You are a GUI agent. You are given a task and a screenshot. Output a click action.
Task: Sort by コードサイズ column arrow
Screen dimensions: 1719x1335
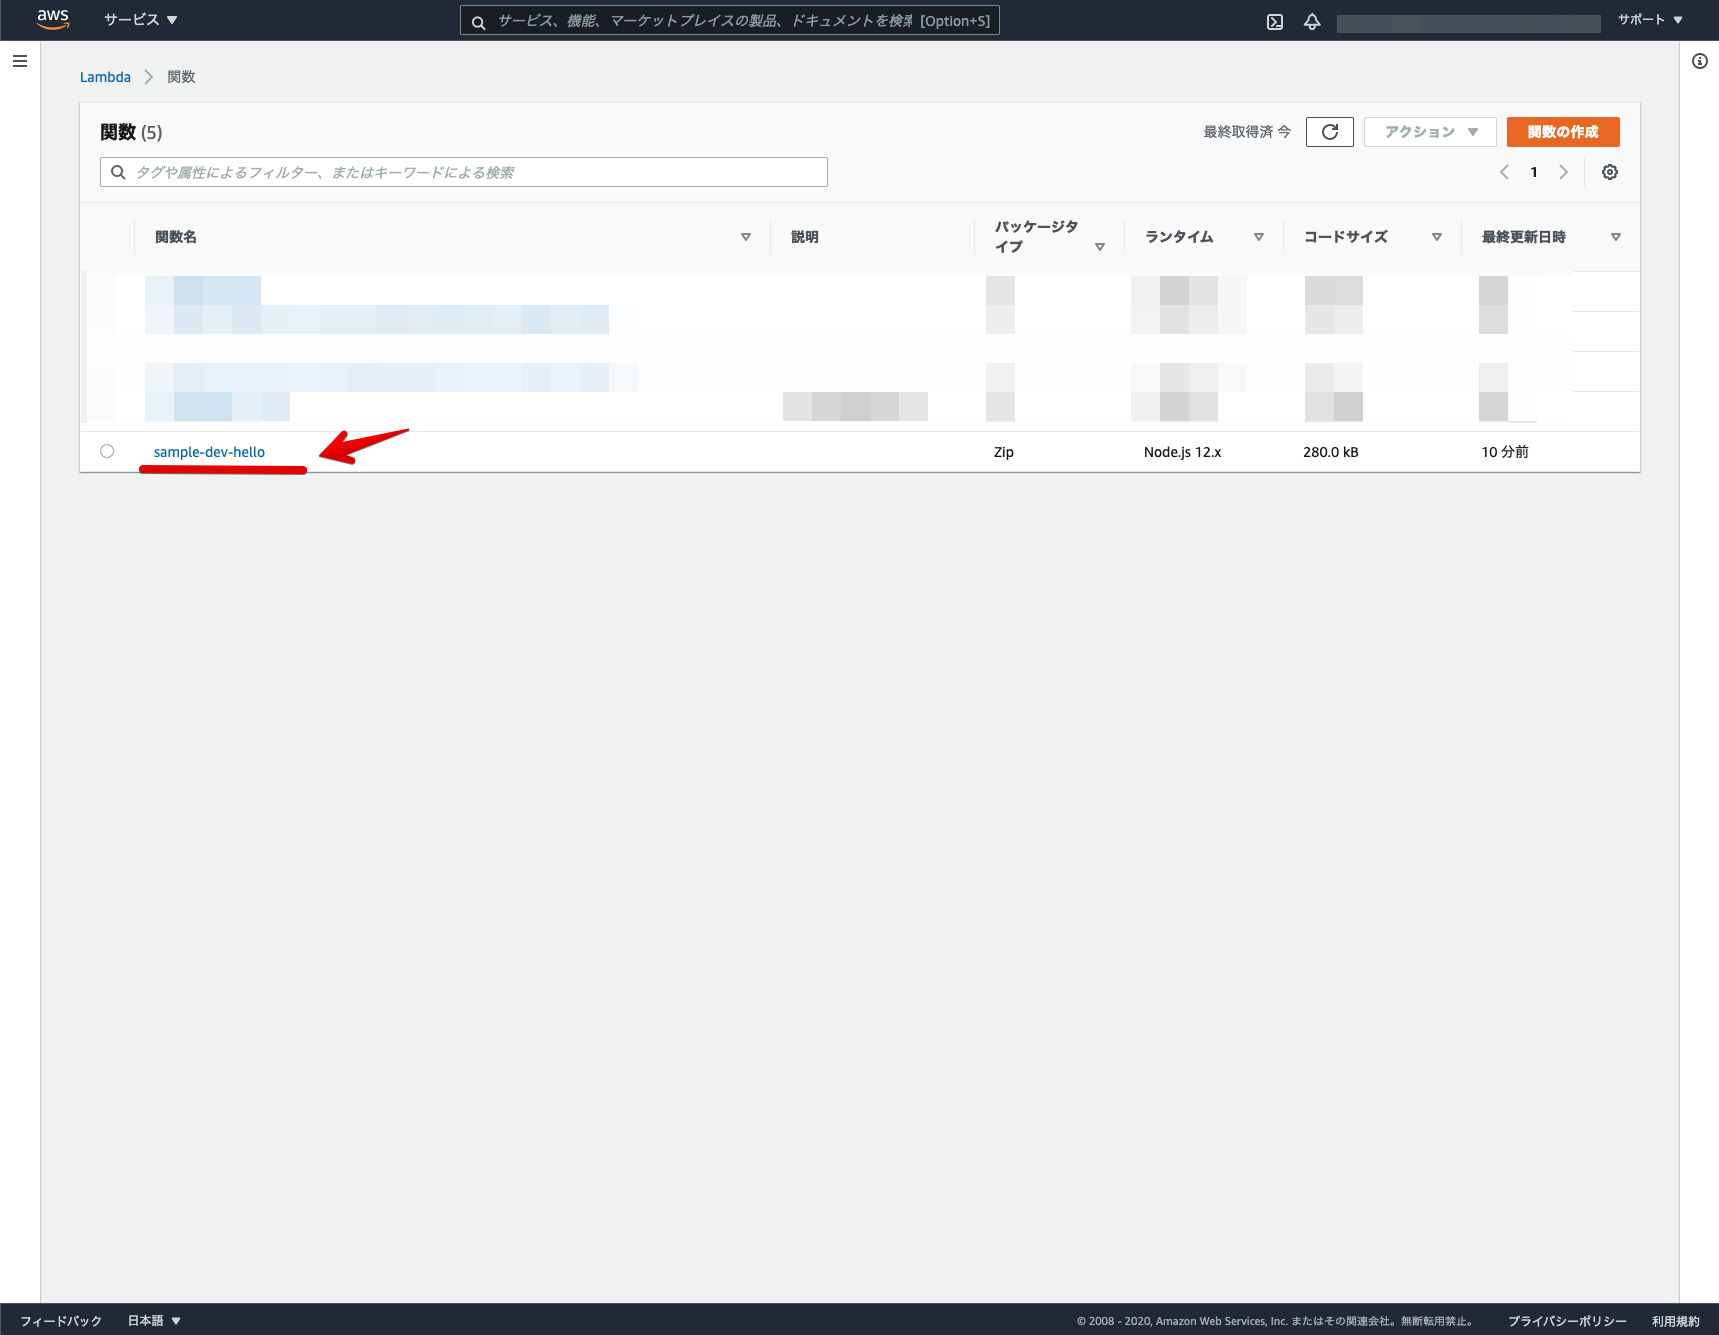pos(1437,237)
